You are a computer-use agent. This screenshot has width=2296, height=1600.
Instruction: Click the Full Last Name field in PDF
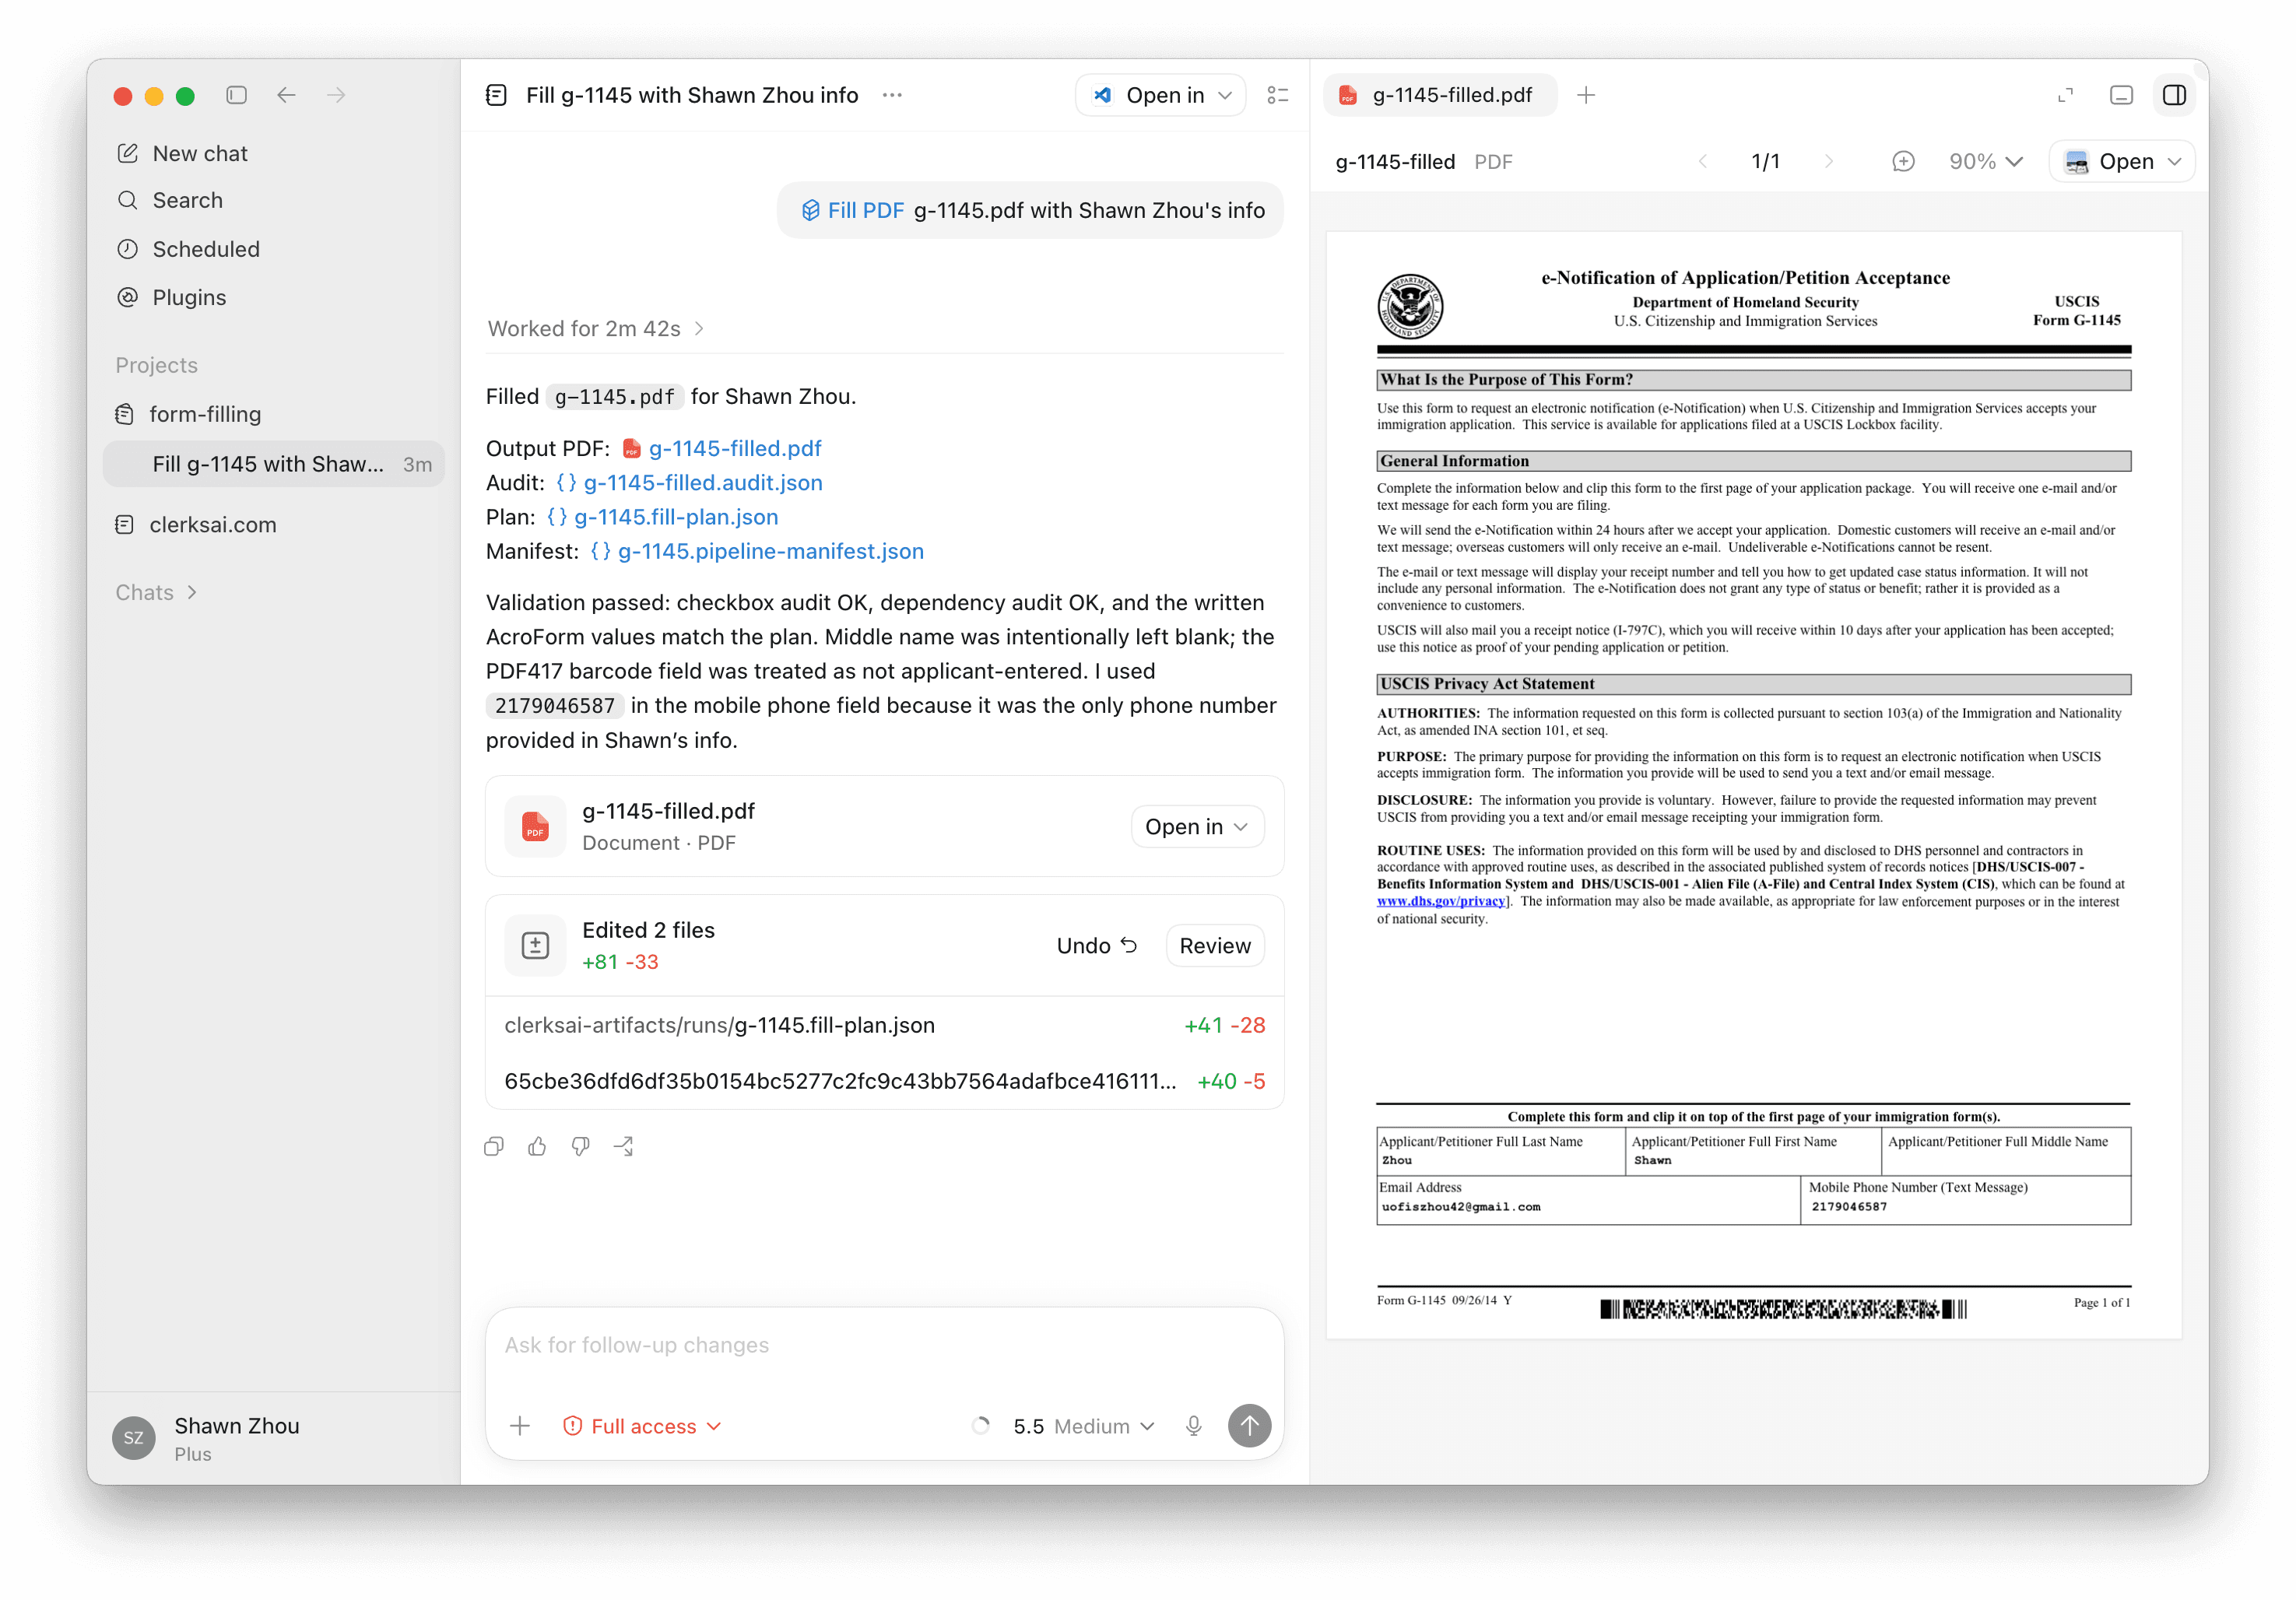[1501, 1152]
